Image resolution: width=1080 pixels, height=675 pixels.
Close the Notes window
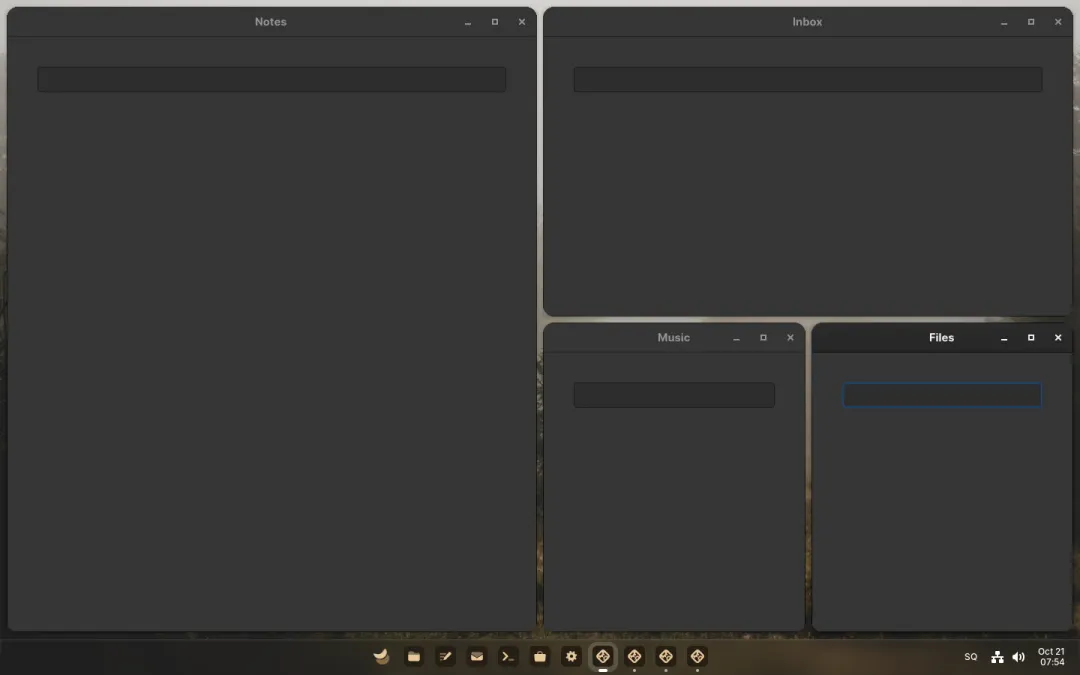(521, 22)
